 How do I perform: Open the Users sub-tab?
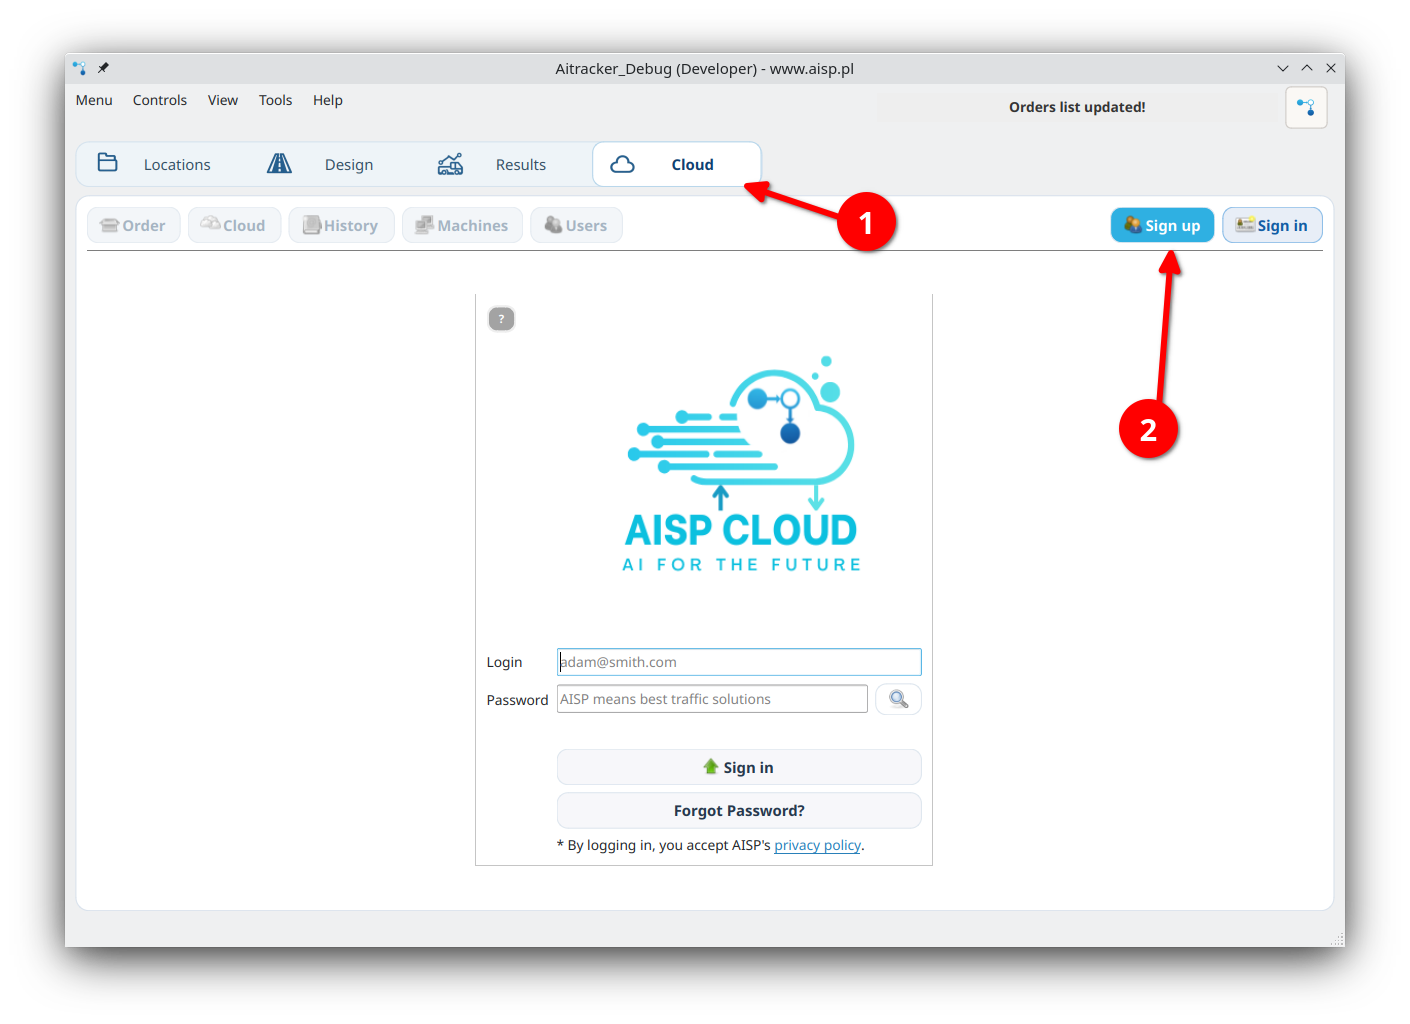[576, 225]
